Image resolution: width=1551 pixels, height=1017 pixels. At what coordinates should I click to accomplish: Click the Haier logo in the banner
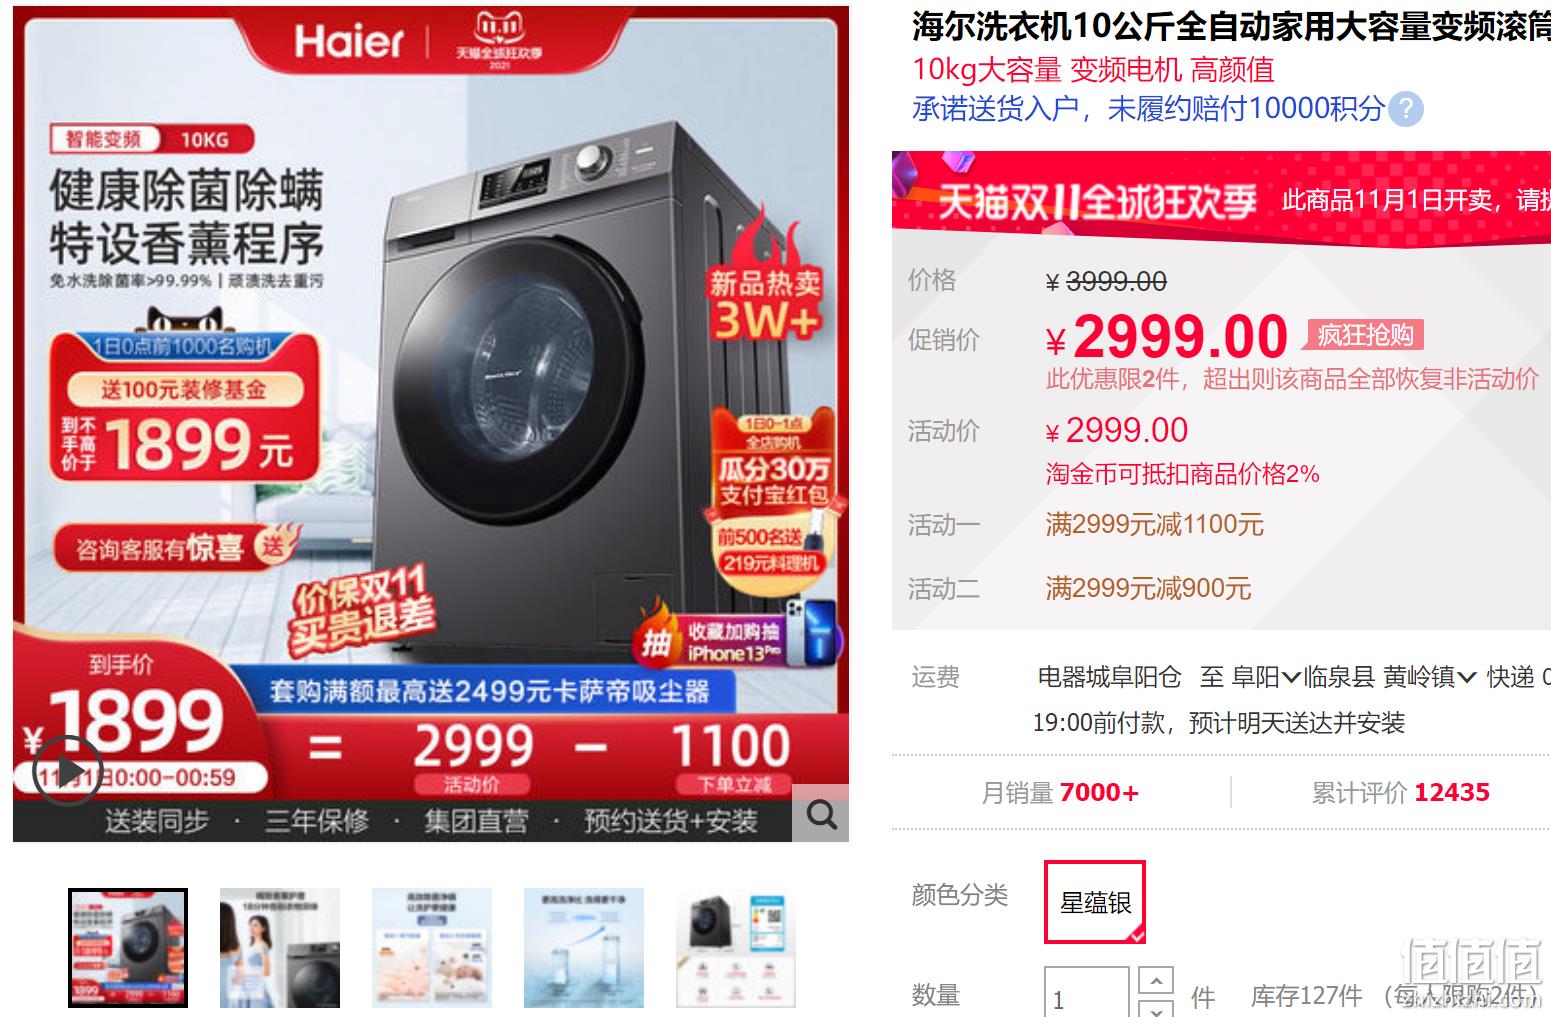point(348,41)
